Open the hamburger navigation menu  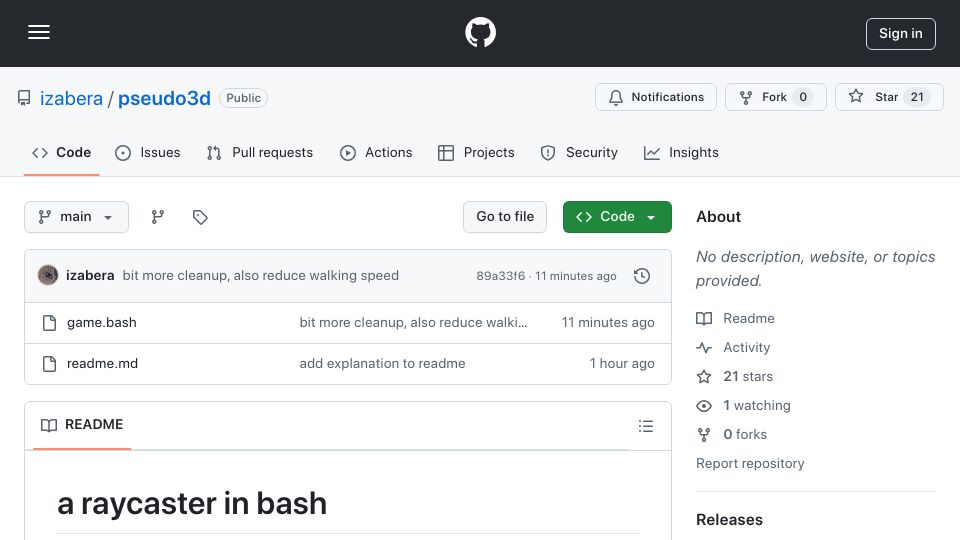tap(39, 32)
